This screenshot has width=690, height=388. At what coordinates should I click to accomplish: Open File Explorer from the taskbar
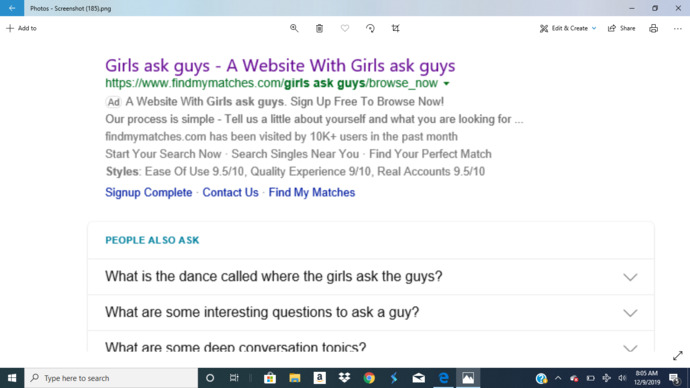tap(295, 378)
